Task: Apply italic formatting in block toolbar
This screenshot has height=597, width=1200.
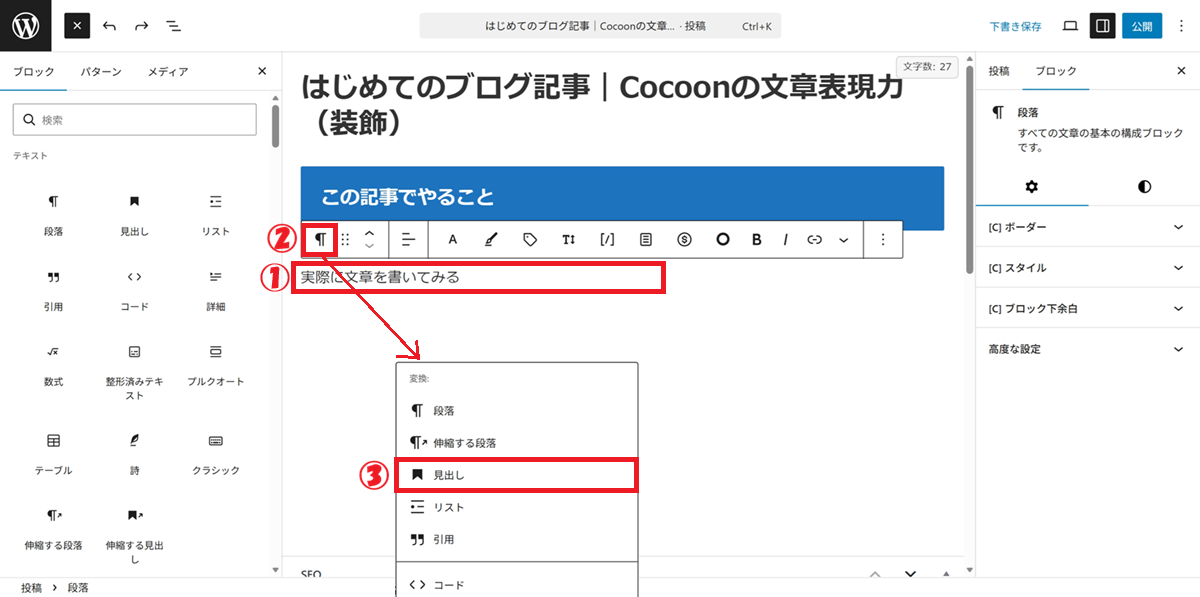Action: tap(786, 240)
